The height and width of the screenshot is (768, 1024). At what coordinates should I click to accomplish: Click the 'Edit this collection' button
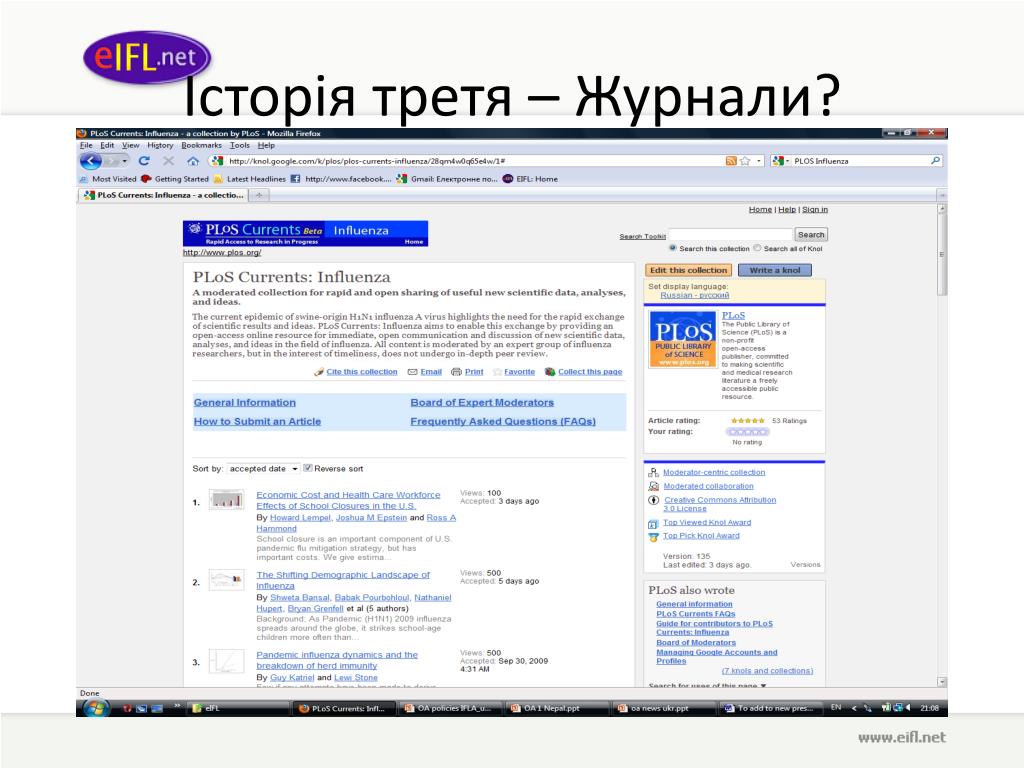tap(688, 270)
